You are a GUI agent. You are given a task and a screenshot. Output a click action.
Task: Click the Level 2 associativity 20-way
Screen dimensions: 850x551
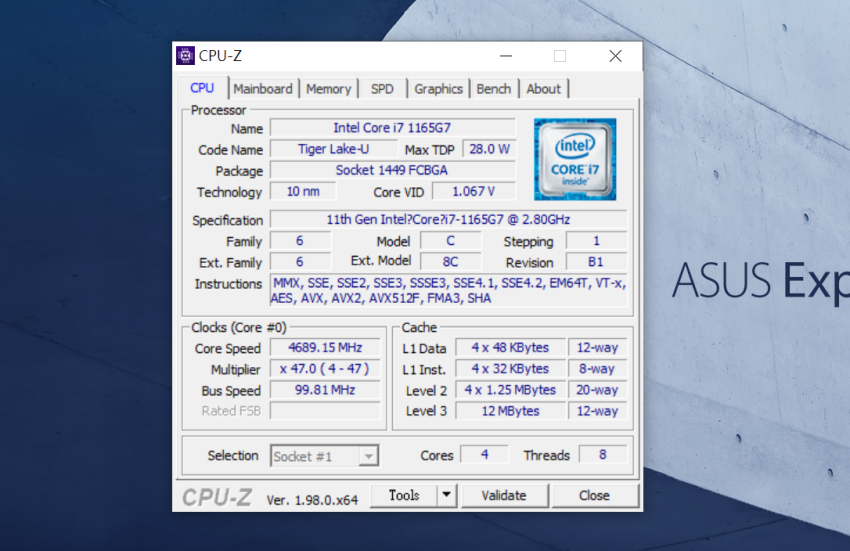[597, 390]
